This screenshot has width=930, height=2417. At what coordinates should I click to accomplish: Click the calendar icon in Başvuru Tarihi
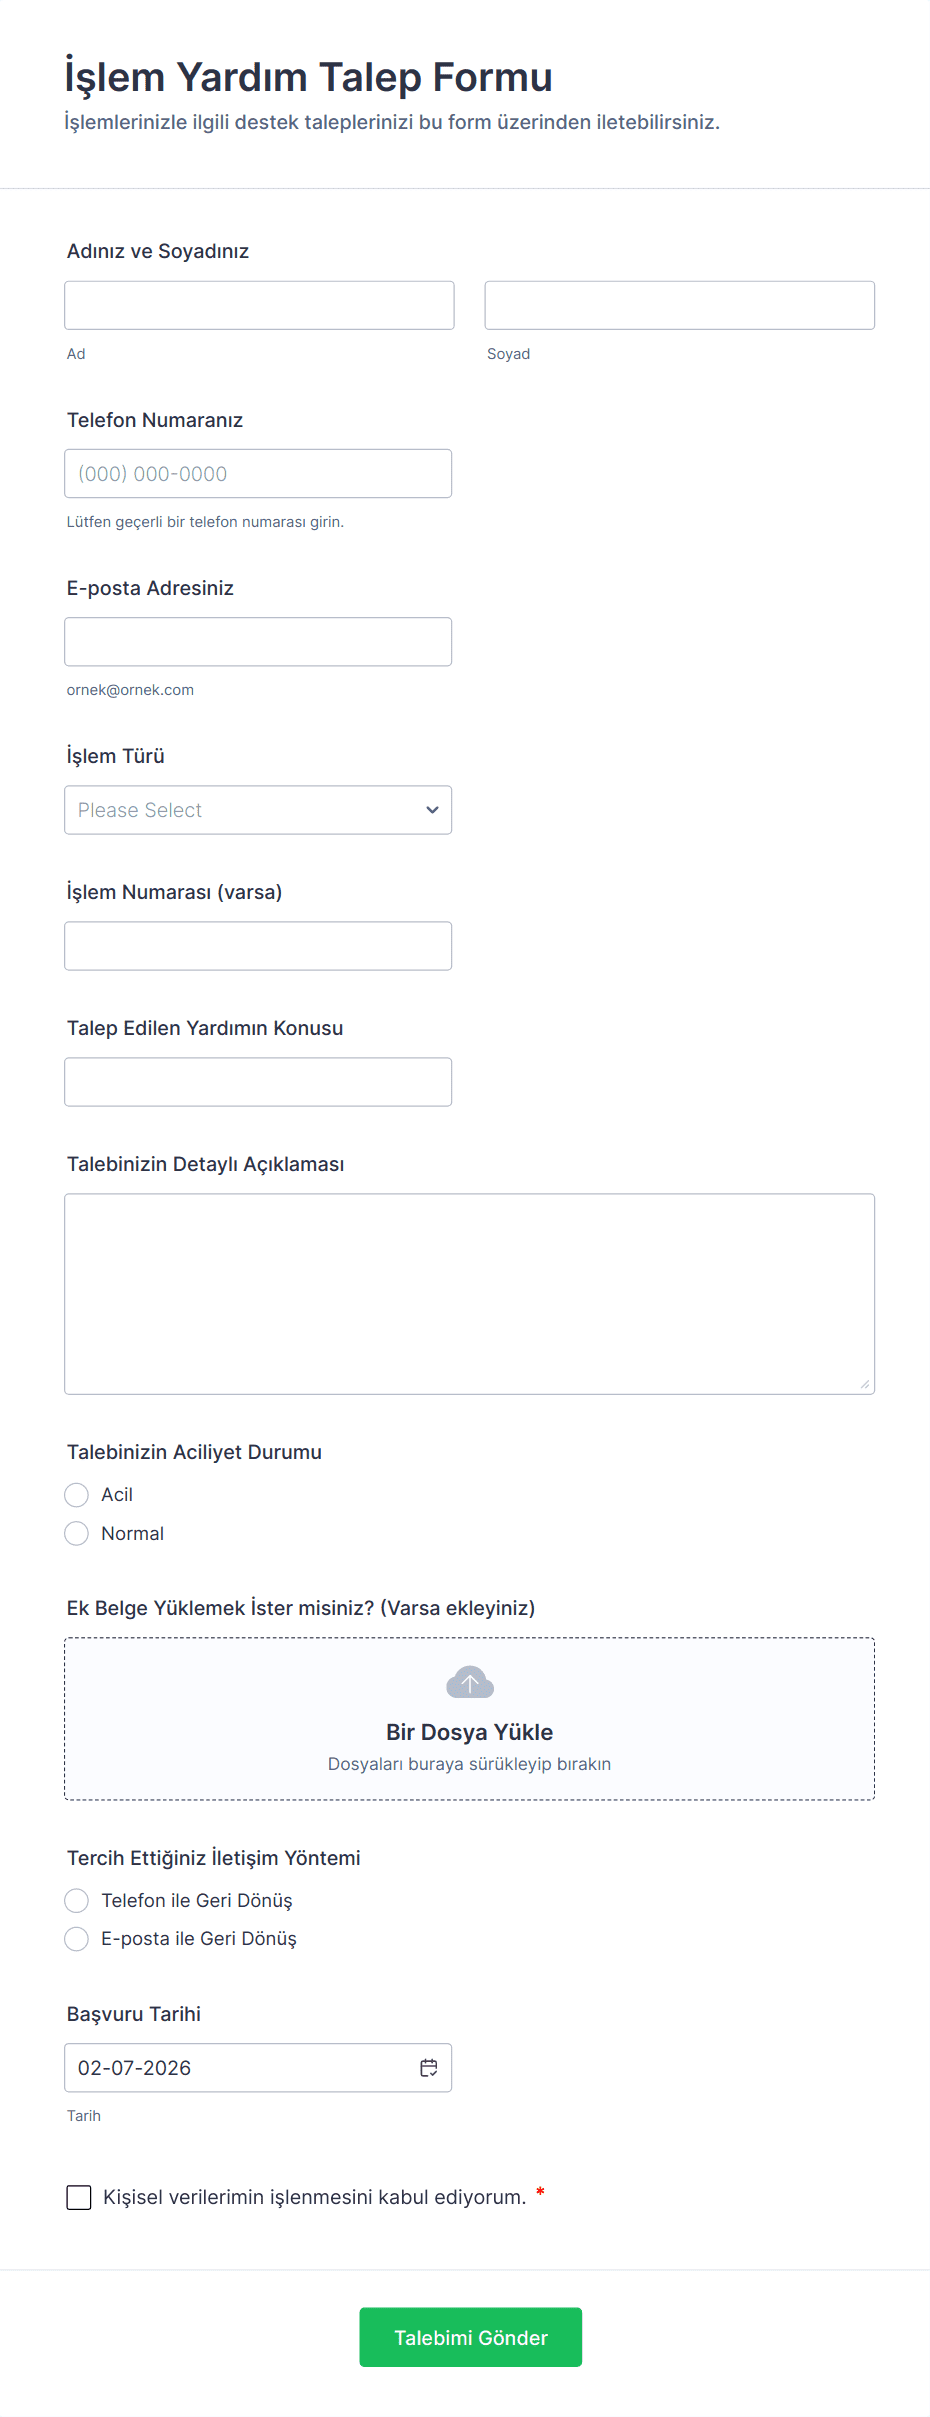pos(429,2068)
